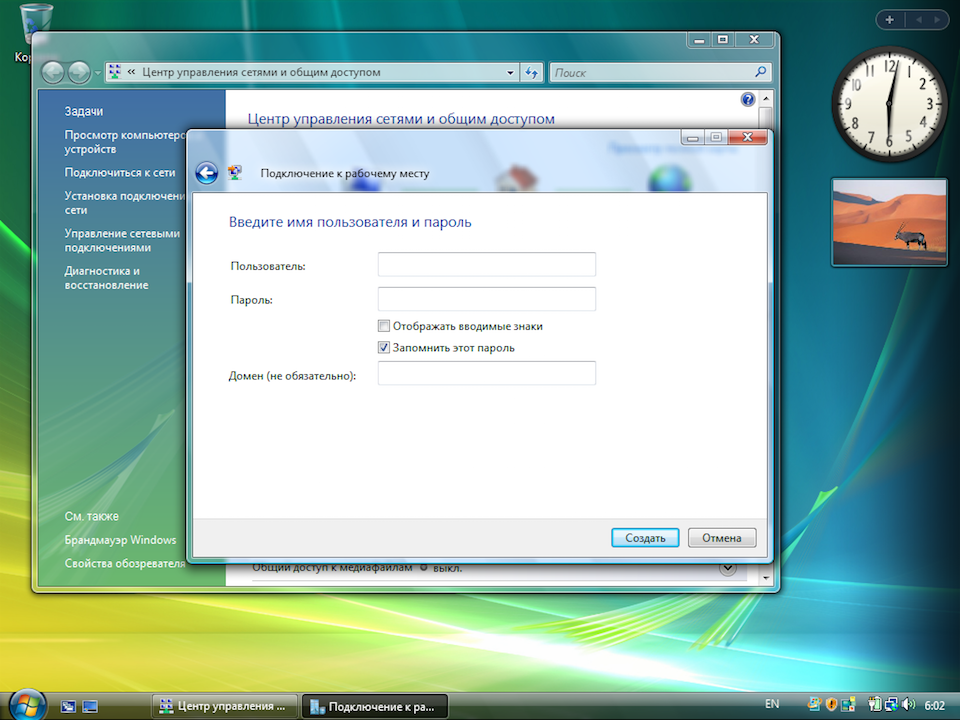The image size is (960, 720).
Task: Show previous sidebar gadgets page arrow
Action: coord(919,20)
